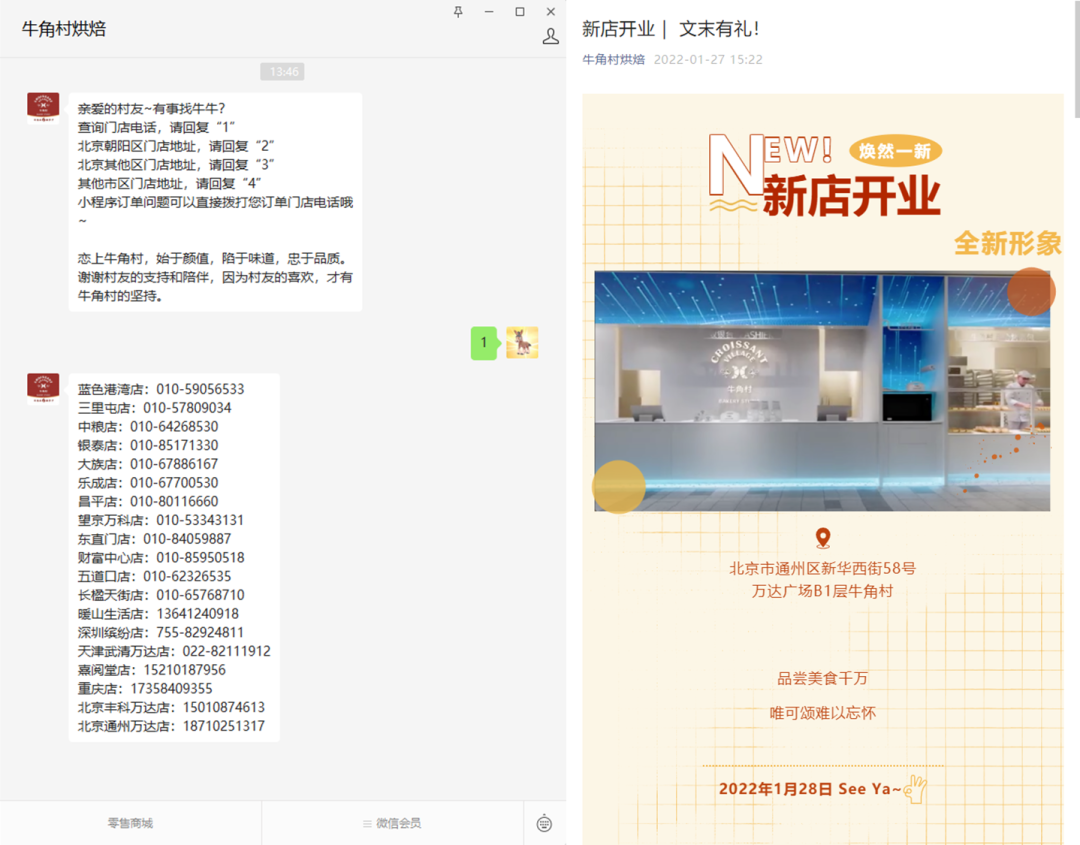Click the sent green "1" message bubble

point(484,343)
